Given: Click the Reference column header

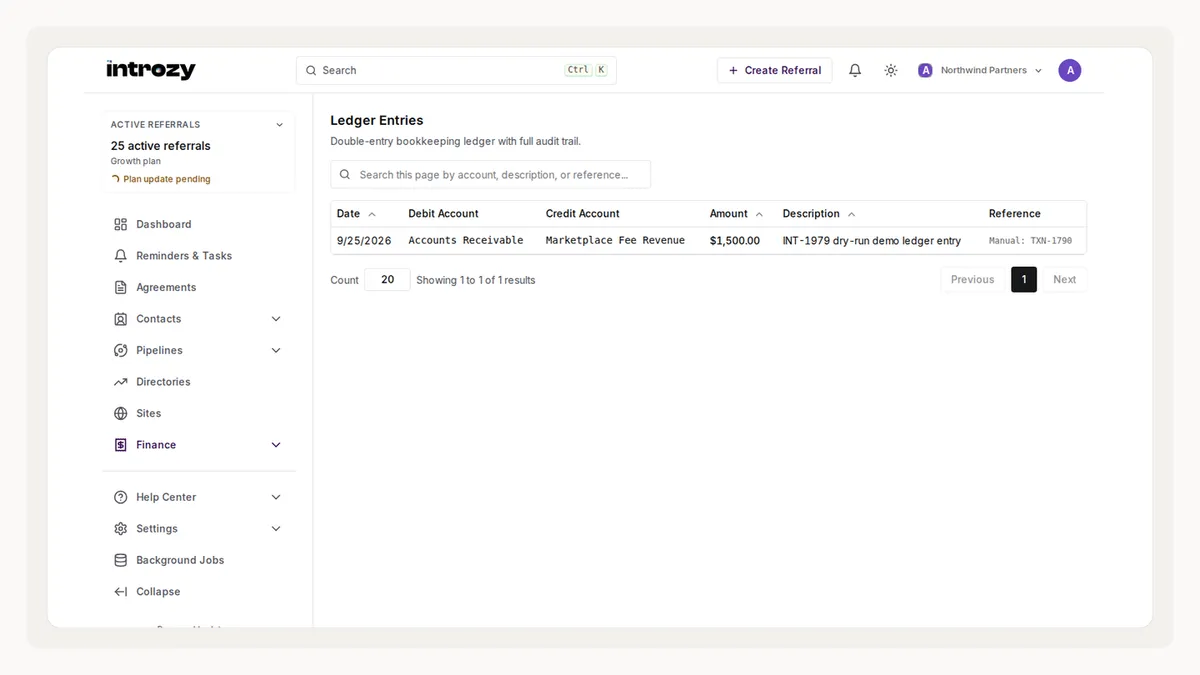Looking at the screenshot, I should coord(1015,214).
